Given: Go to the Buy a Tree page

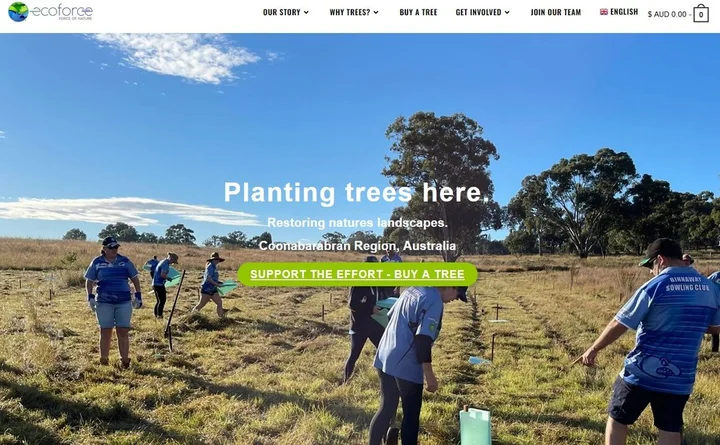Looking at the screenshot, I should [x=418, y=12].
